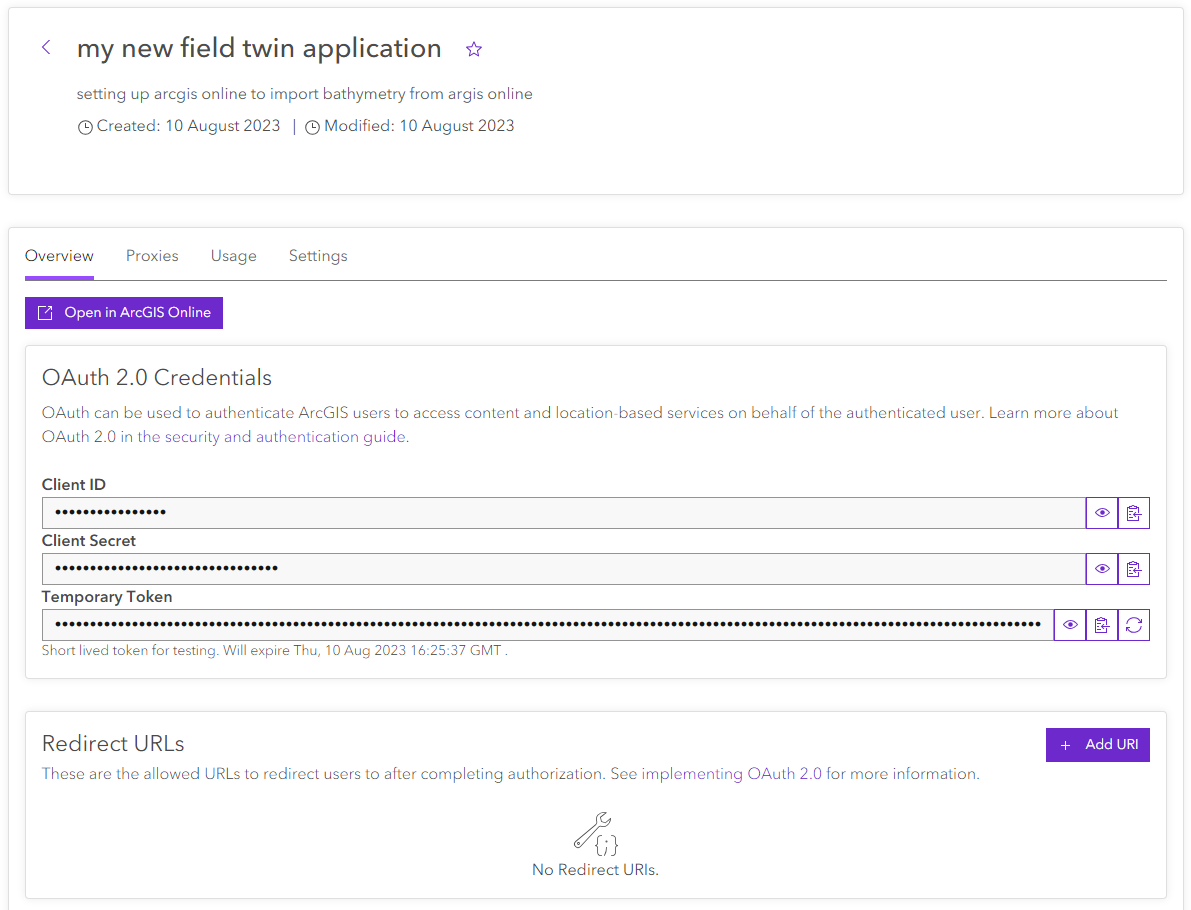Switch to the Overview tab

tap(59, 256)
